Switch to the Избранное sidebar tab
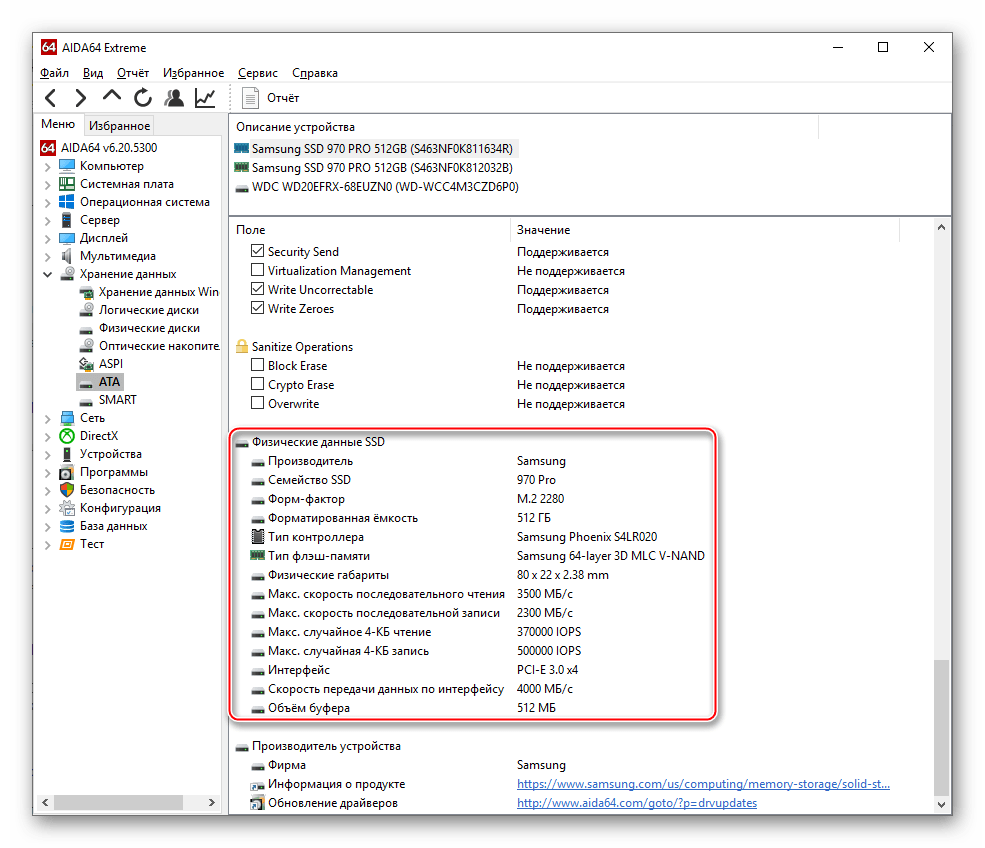The width and height of the screenshot is (985, 848). tap(119, 126)
